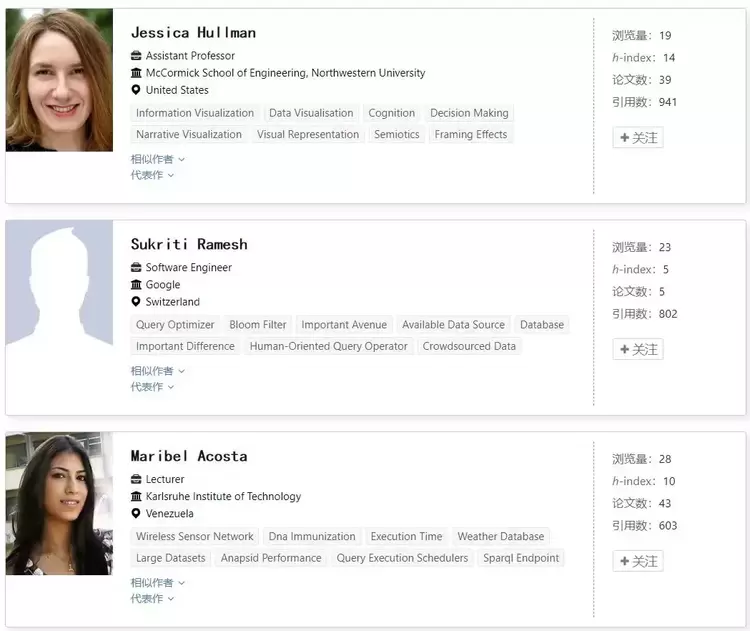The image size is (750, 631).
Task: Click Jessica Hullman's profile photo
Action: 59,80
